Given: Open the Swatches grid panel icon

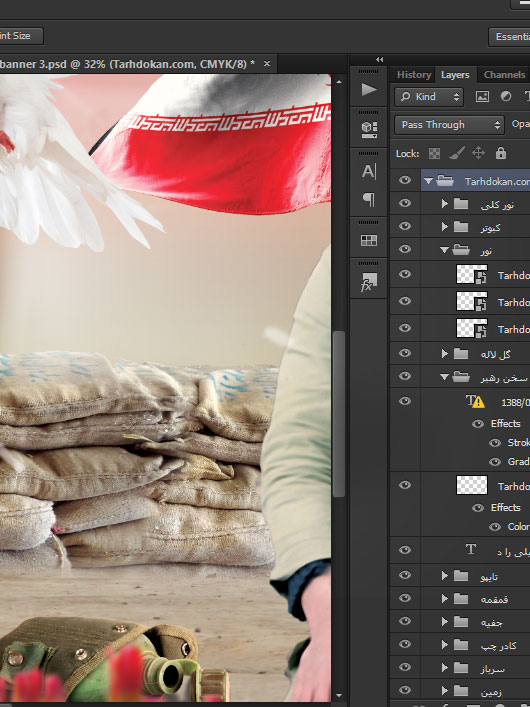Looking at the screenshot, I should pyautogui.click(x=369, y=240).
